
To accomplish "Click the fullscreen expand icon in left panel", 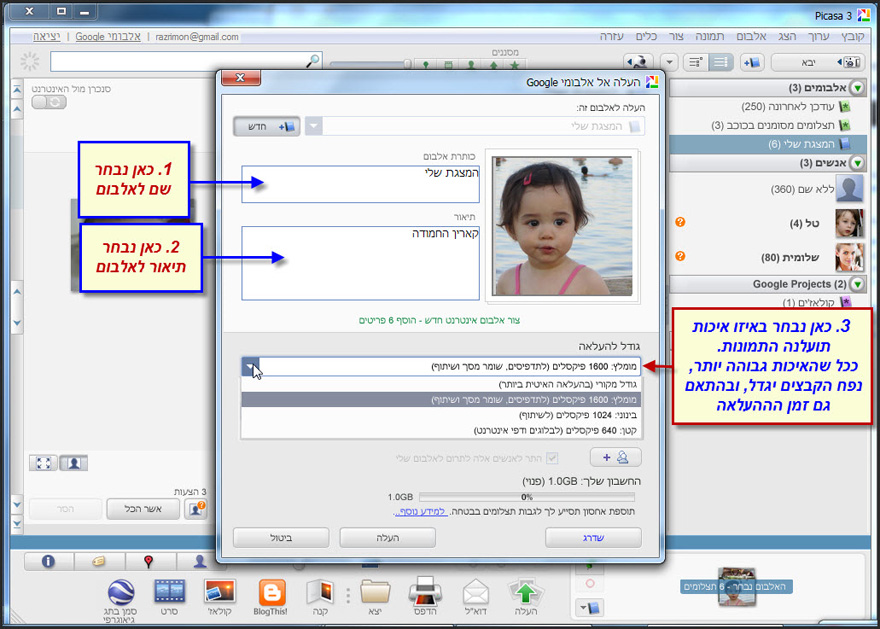I will pos(43,463).
